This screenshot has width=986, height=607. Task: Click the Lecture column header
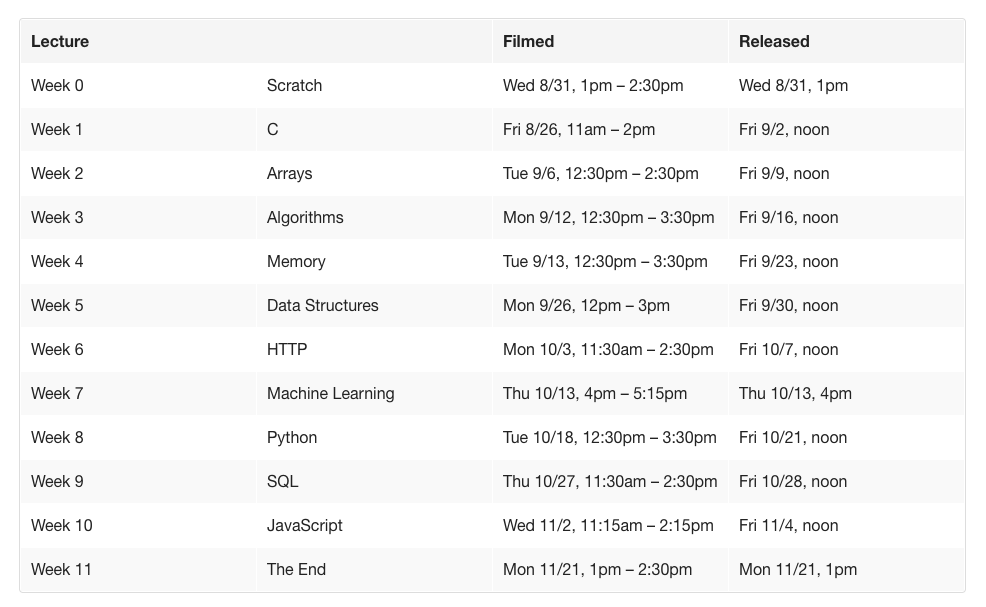pyautogui.click(x=60, y=41)
